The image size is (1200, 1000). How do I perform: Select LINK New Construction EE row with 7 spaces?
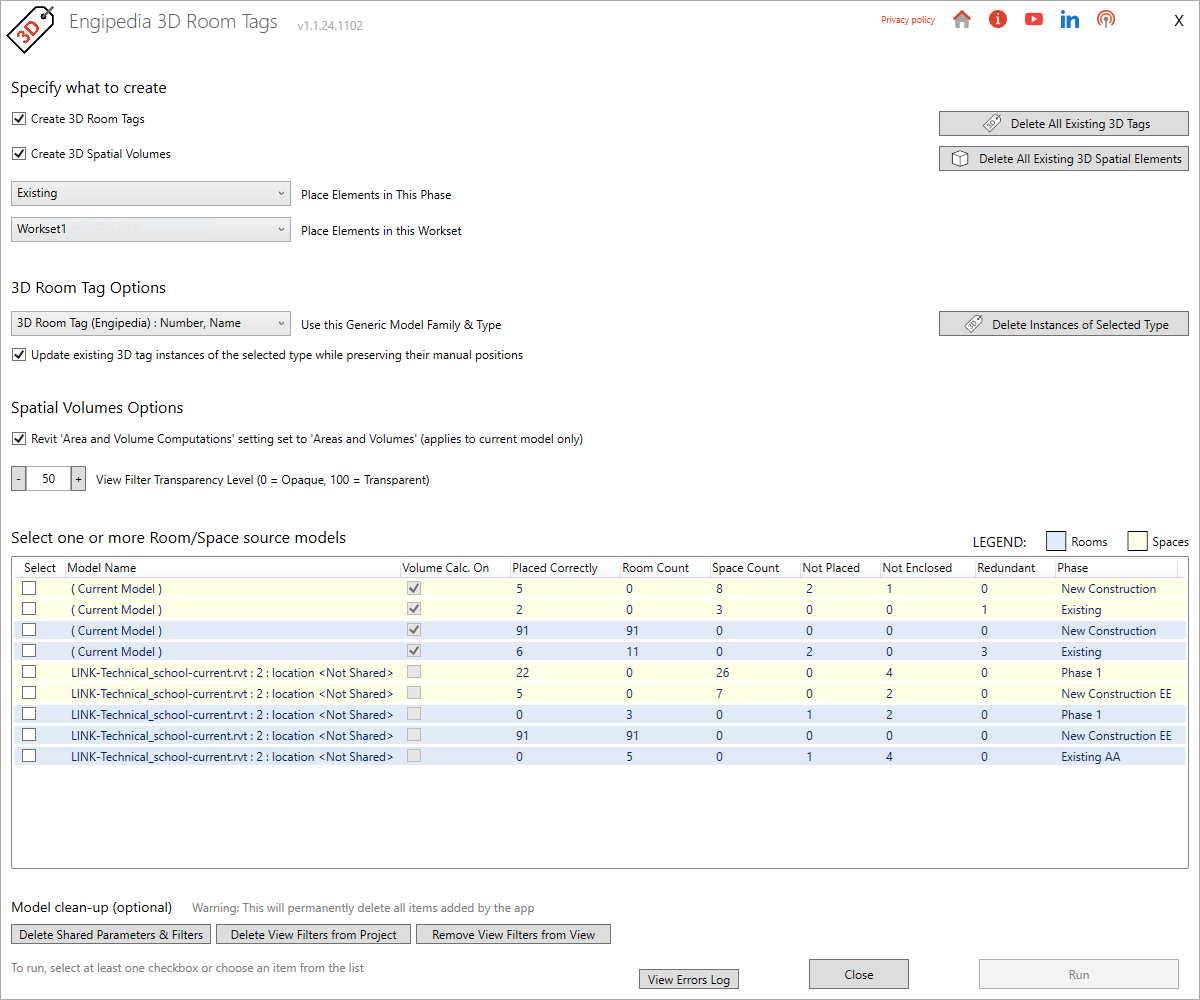point(29,693)
